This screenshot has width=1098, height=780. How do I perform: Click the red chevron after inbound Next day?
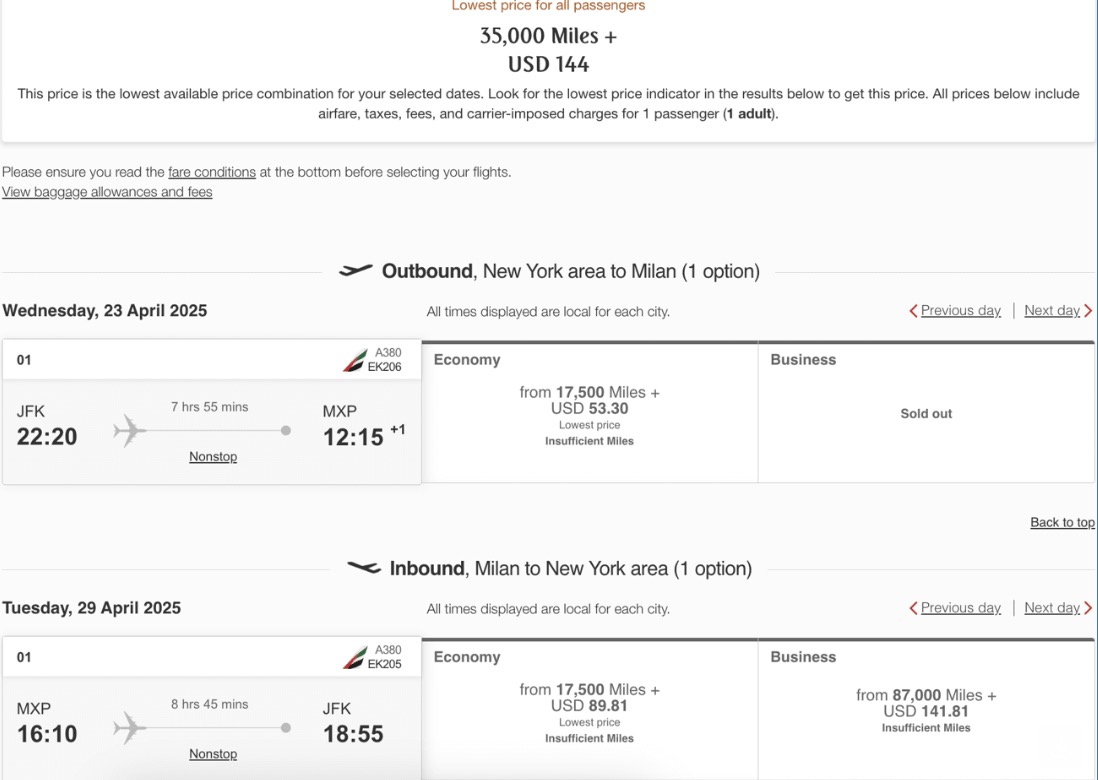(x=1087, y=607)
